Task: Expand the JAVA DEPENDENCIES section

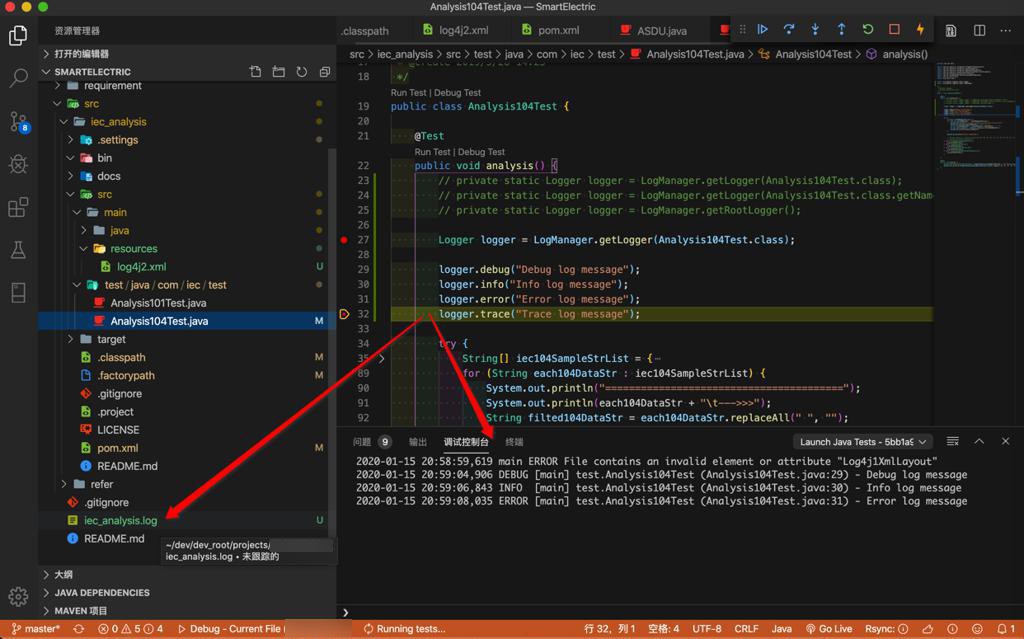Action: pos(101,592)
